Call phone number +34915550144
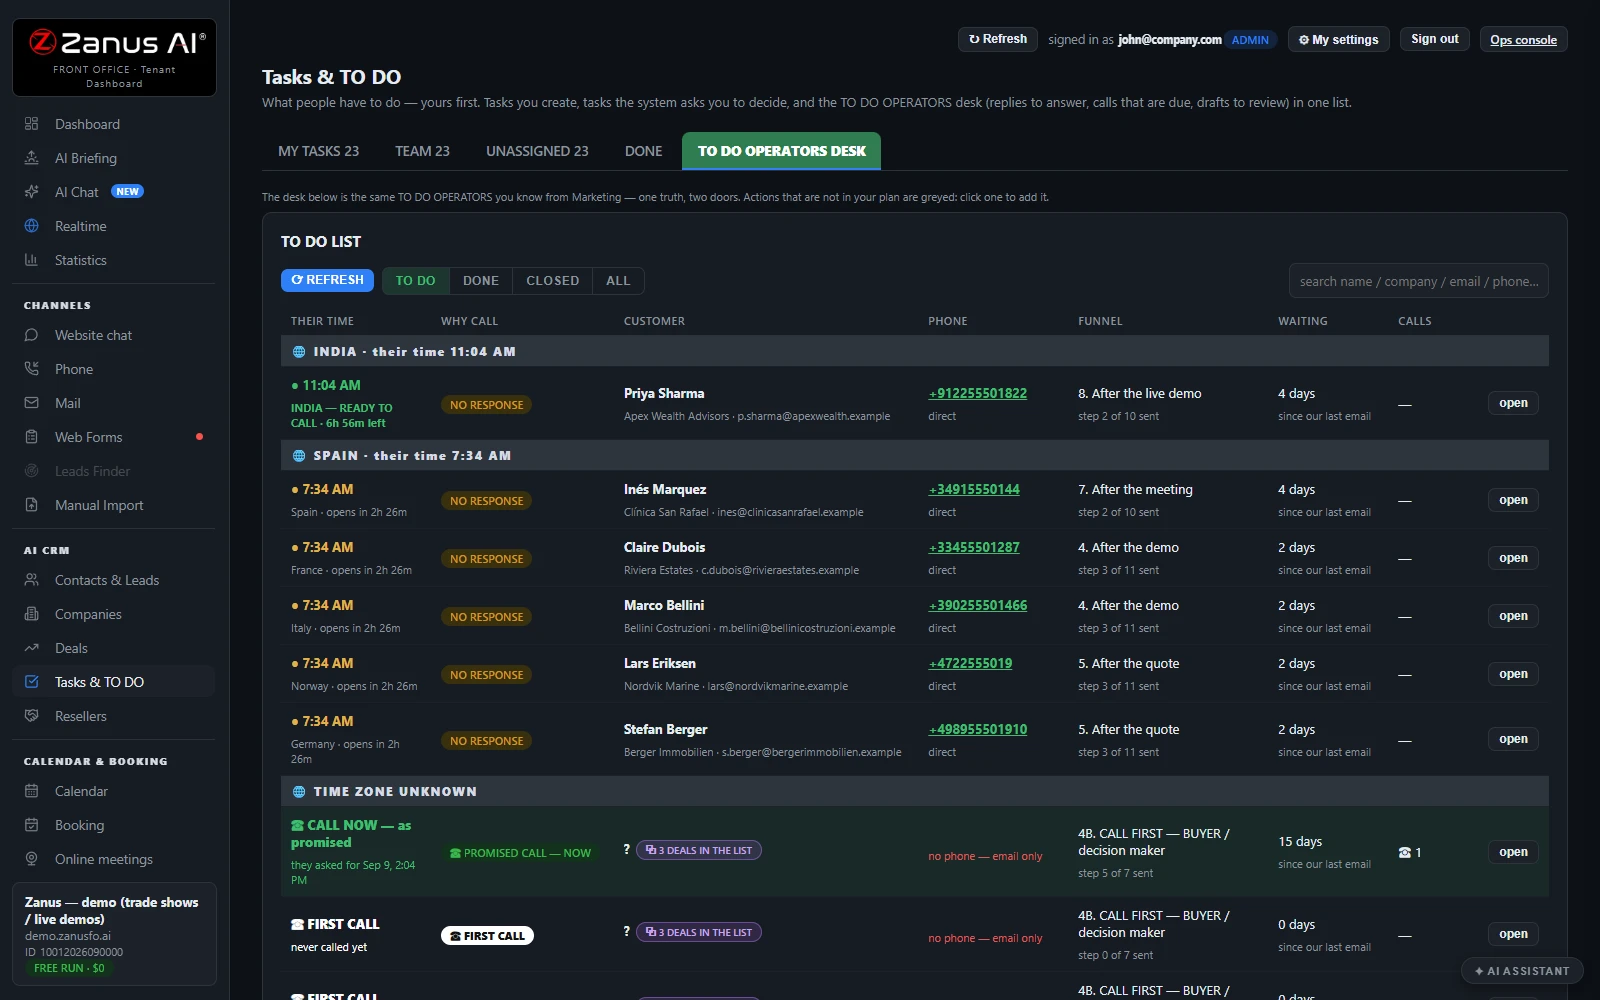The height and width of the screenshot is (1000, 1600). click(x=974, y=490)
